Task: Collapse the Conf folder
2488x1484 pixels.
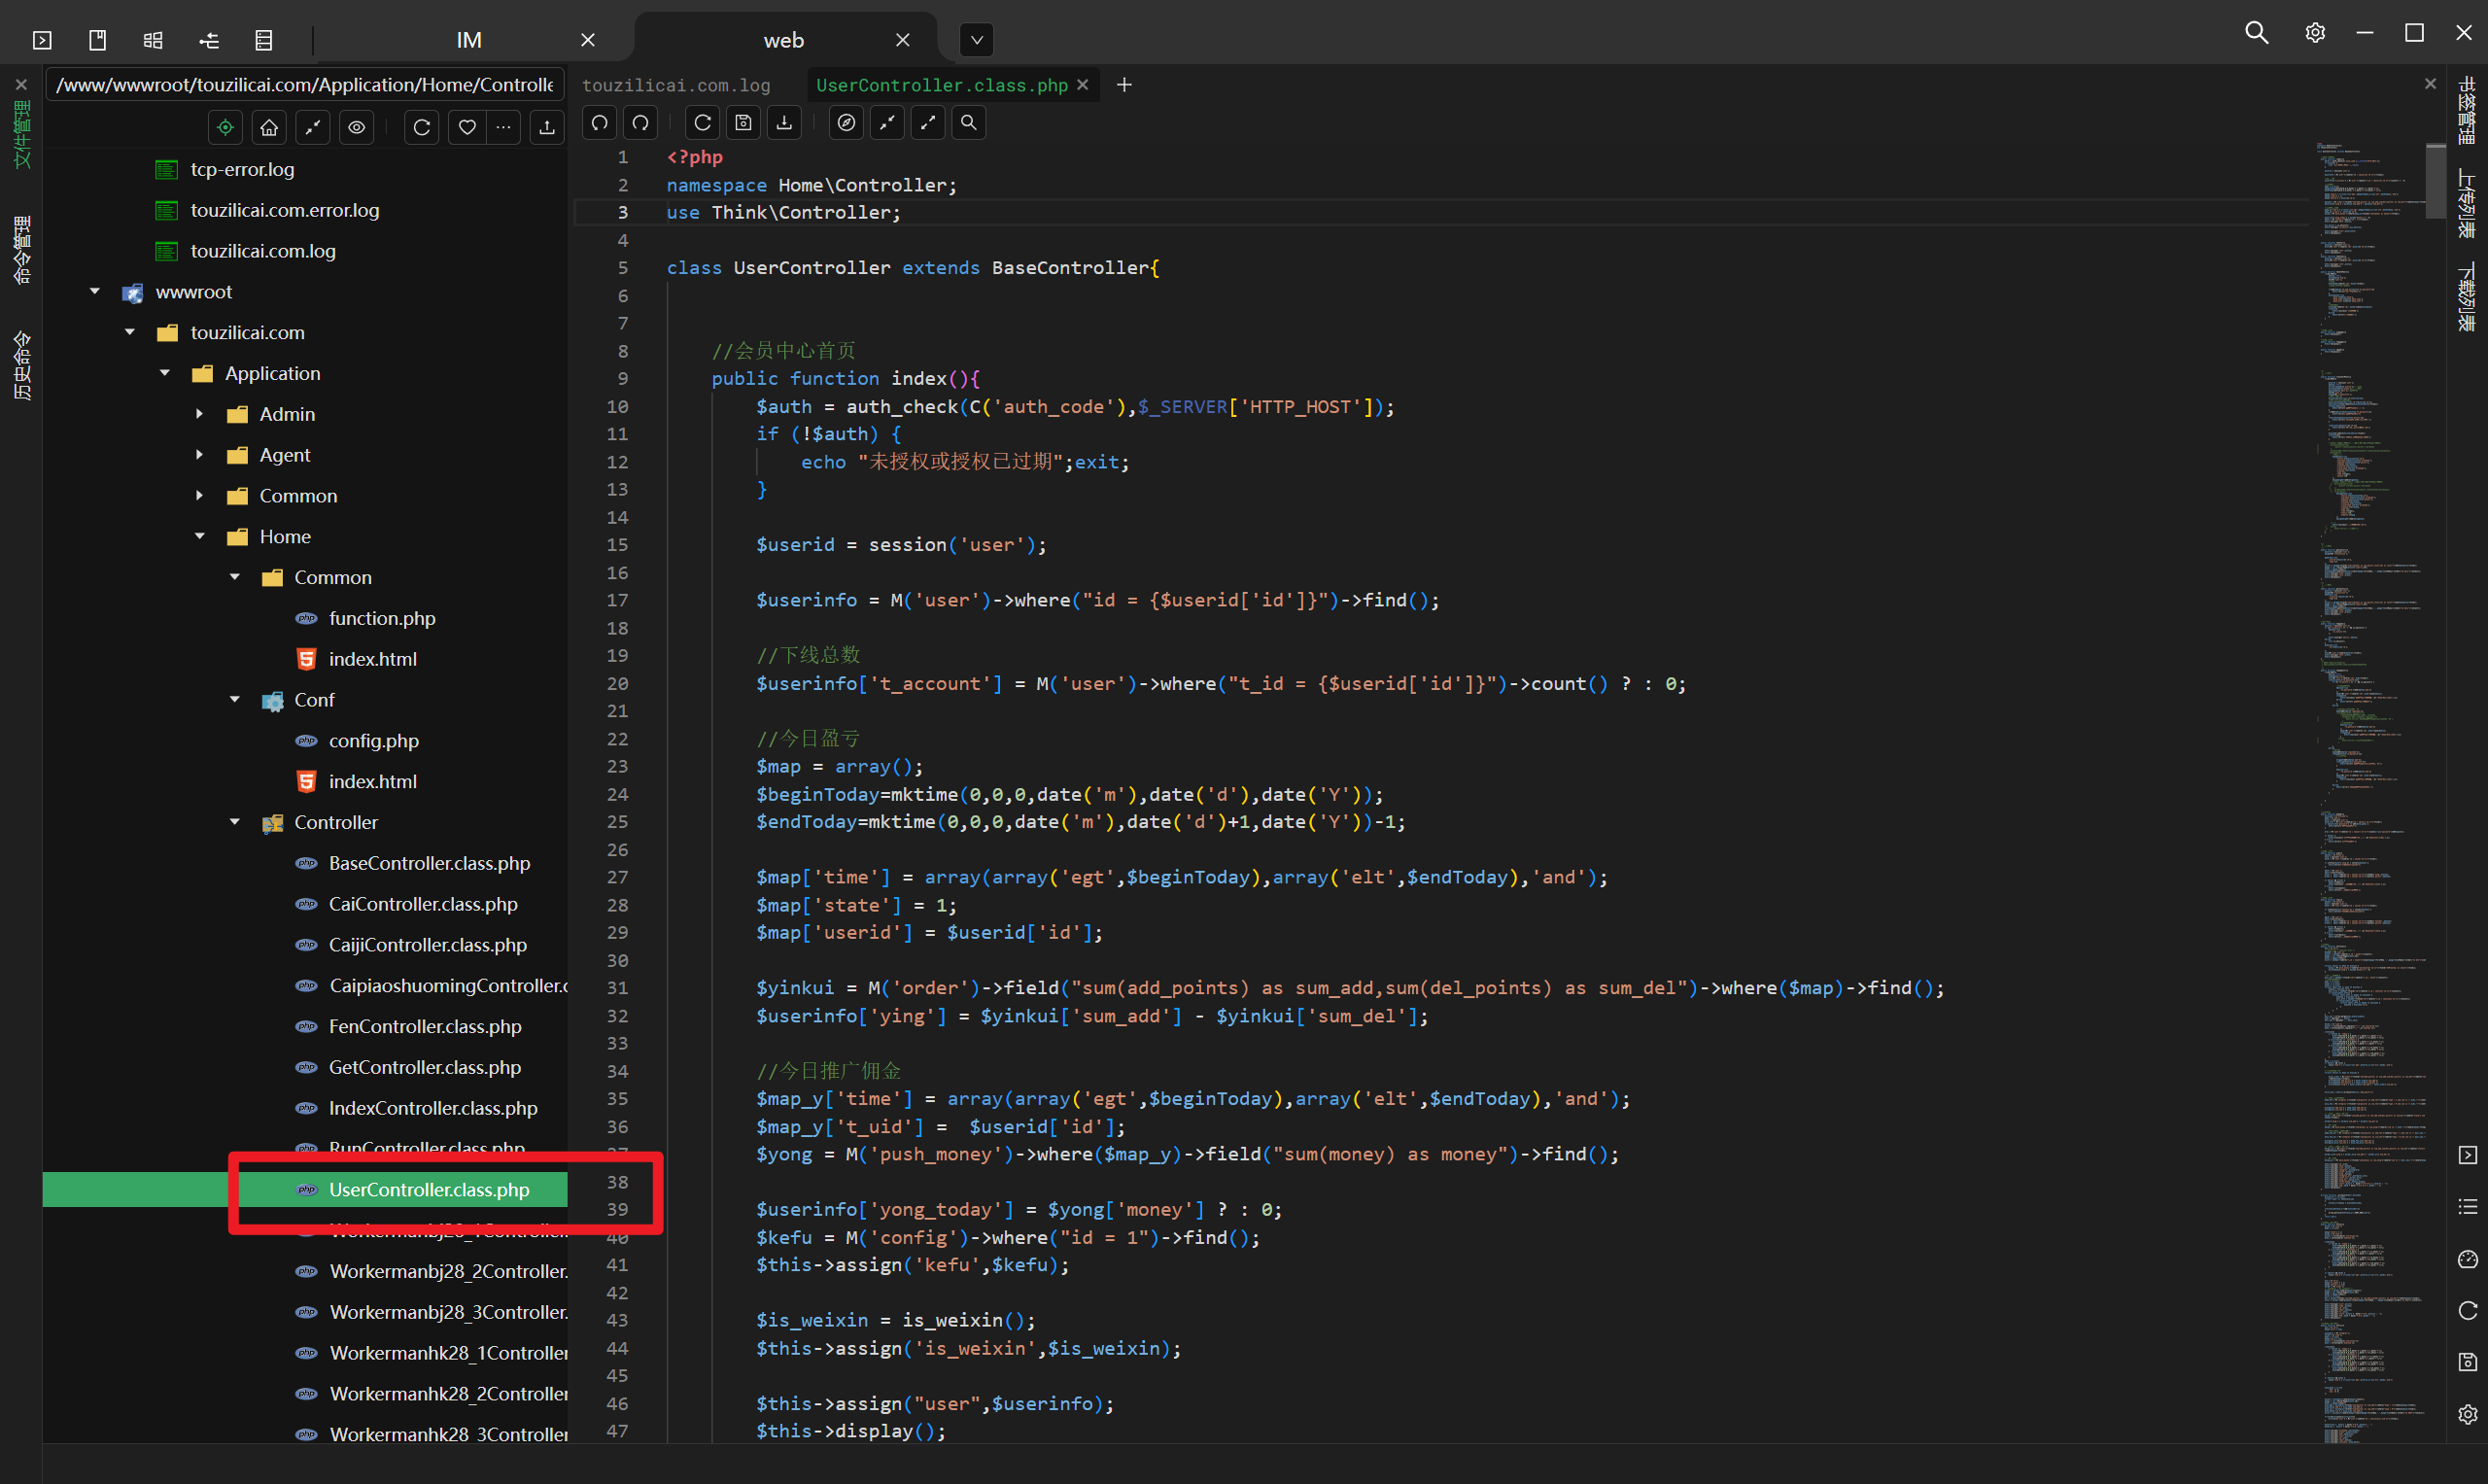Action: coord(234,700)
